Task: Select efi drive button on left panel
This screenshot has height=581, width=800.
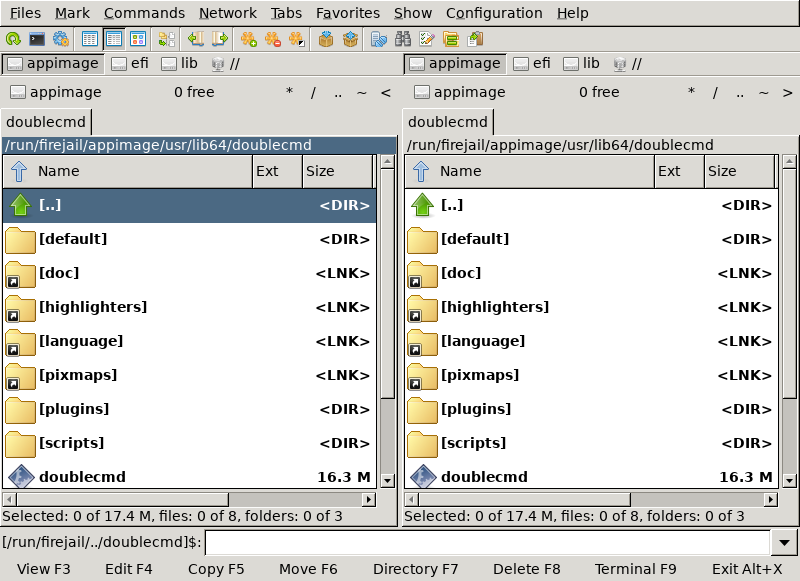Action: (x=130, y=64)
